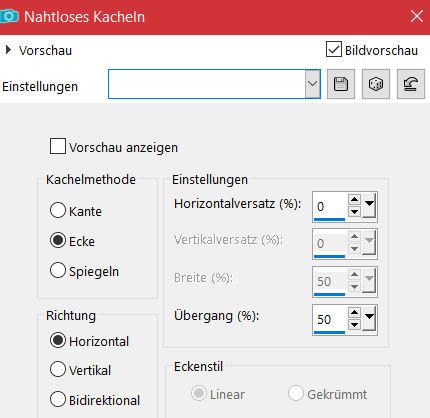430x418 pixels.
Task: Choose Vertikal direction option
Action: 58,369
